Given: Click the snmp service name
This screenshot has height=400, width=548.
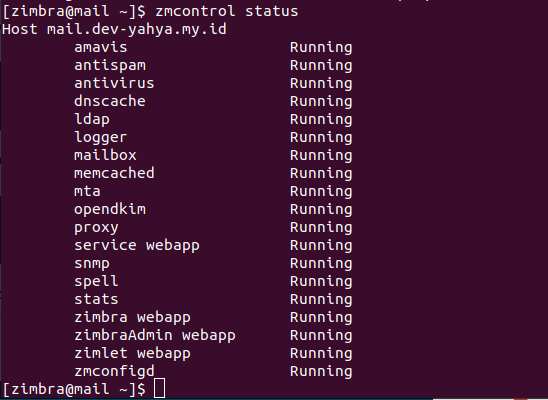Looking at the screenshot, I should pos(92,264).
